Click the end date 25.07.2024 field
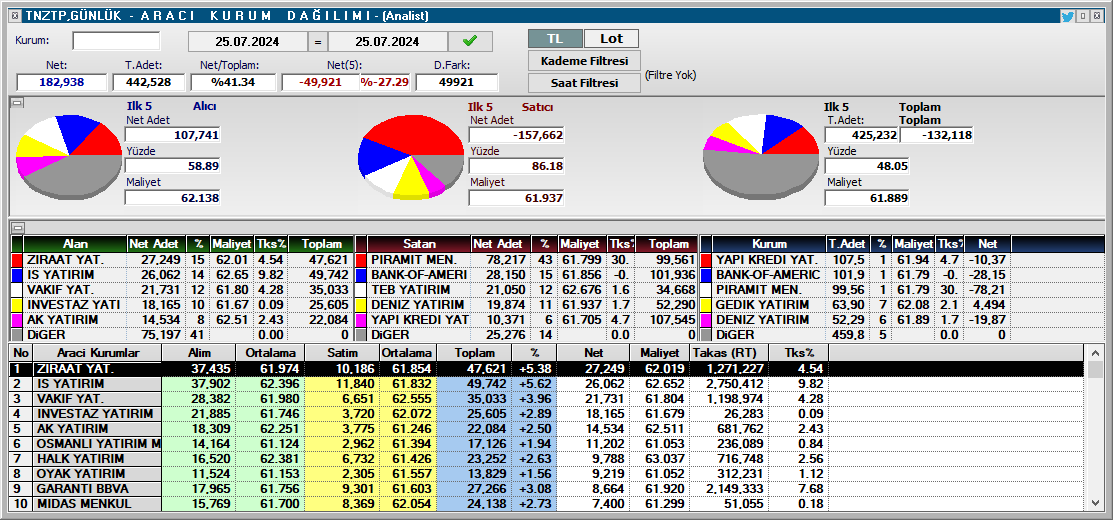 (x=388, y=42)
